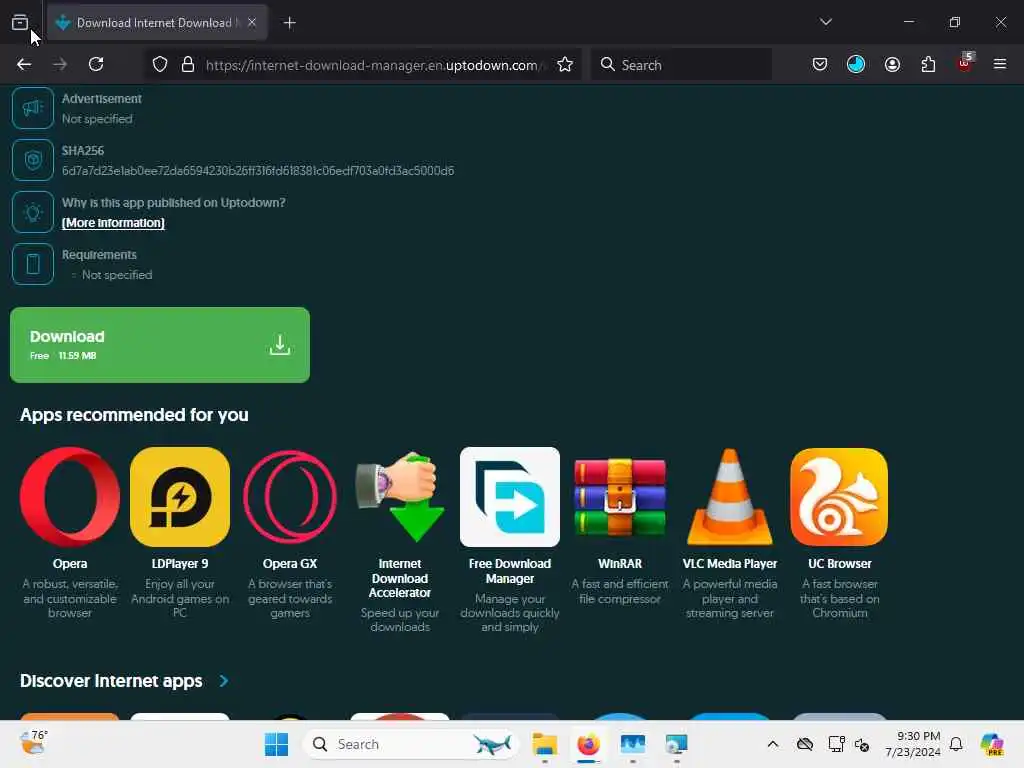Image resolution: width=1024 pixels, height=768 pixels.
Task: Open the LDPlayer 9 app icon
Action: pyautogui.click(x=180, y=497)
